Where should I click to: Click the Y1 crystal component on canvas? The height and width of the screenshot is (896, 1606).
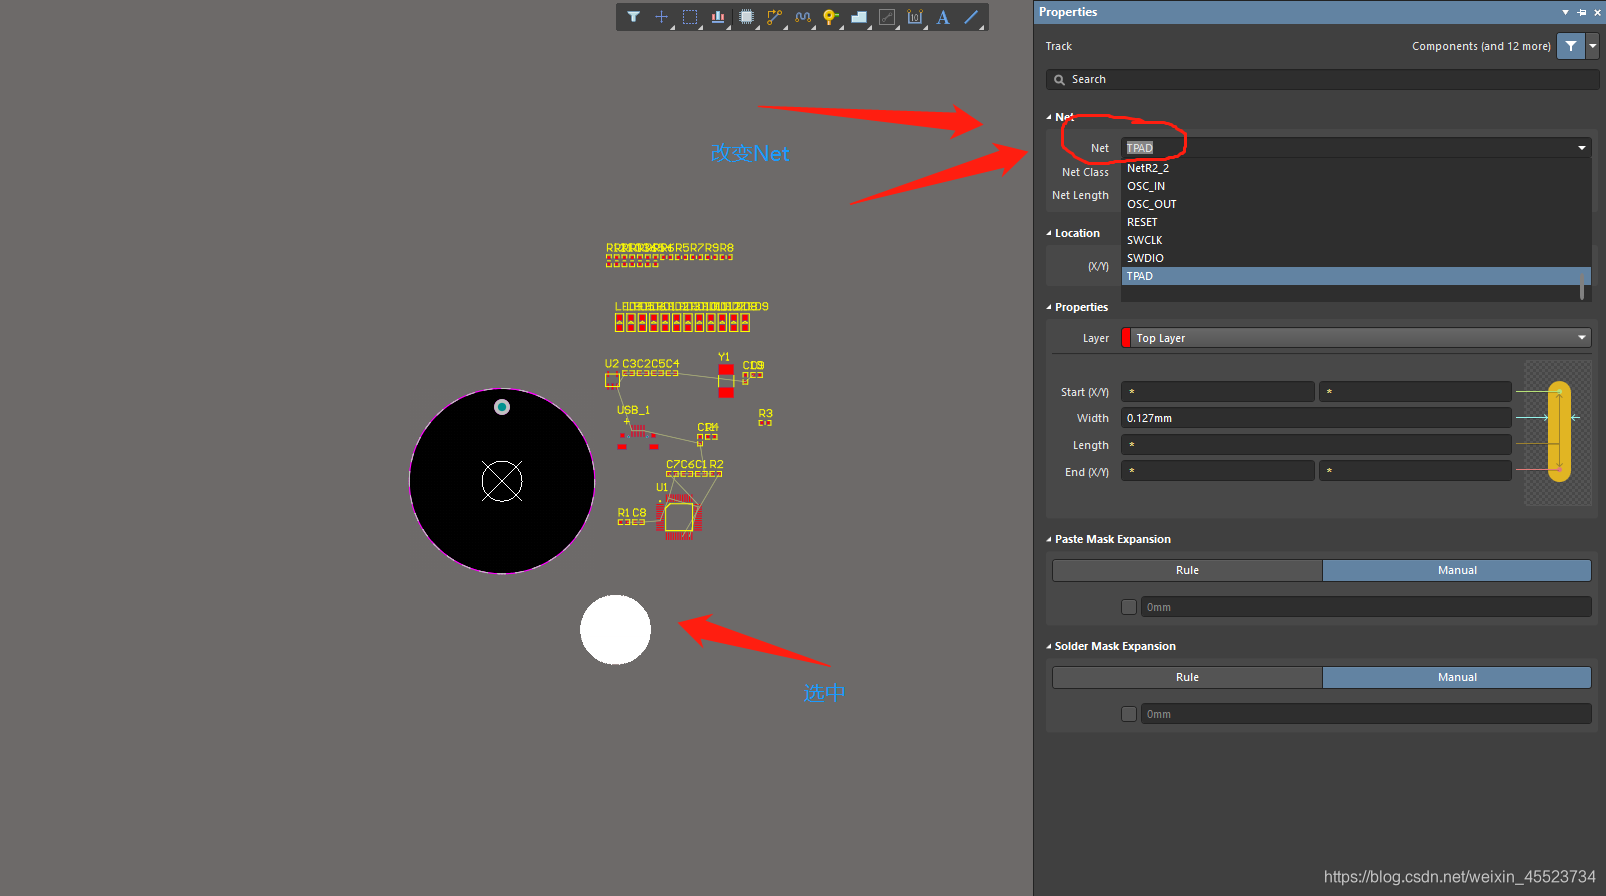tap(726, 380)
